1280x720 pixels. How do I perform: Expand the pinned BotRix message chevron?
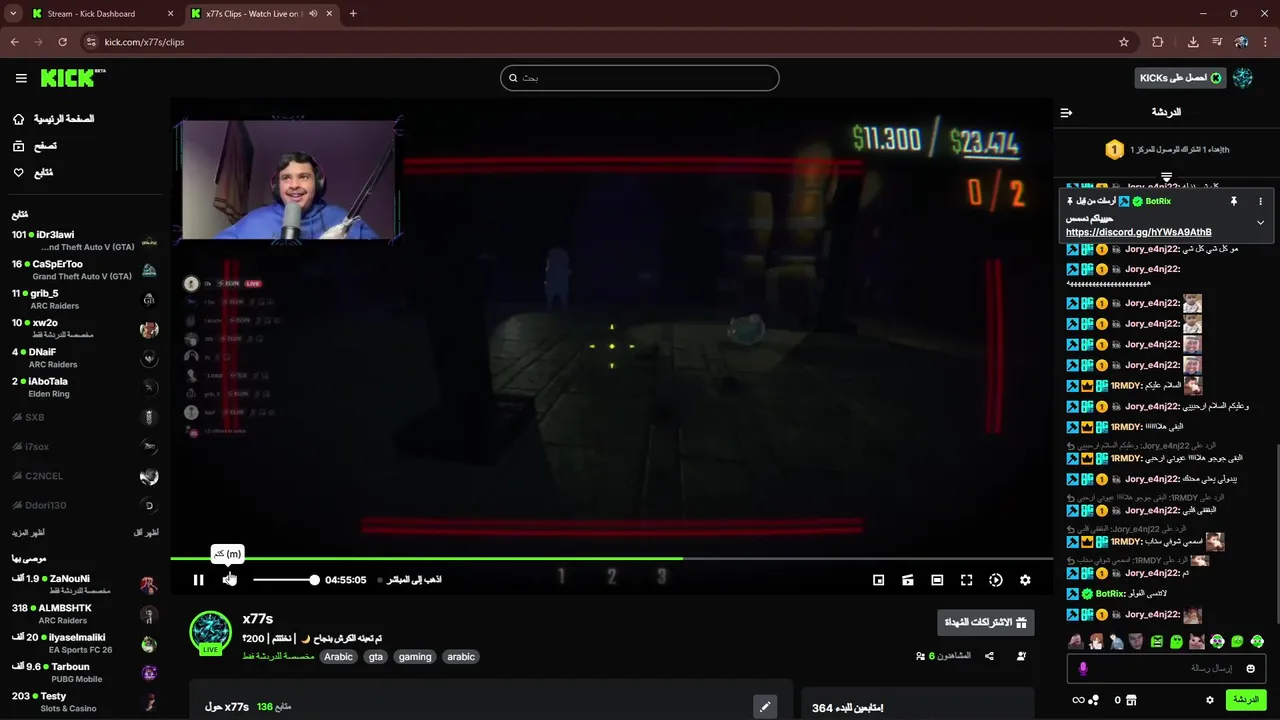tap(1260, 222)
